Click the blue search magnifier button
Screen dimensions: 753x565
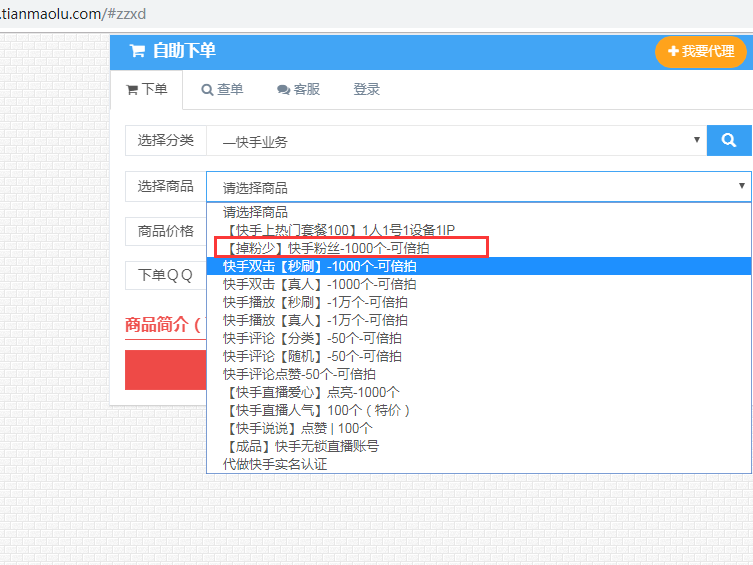pos(728,141)
